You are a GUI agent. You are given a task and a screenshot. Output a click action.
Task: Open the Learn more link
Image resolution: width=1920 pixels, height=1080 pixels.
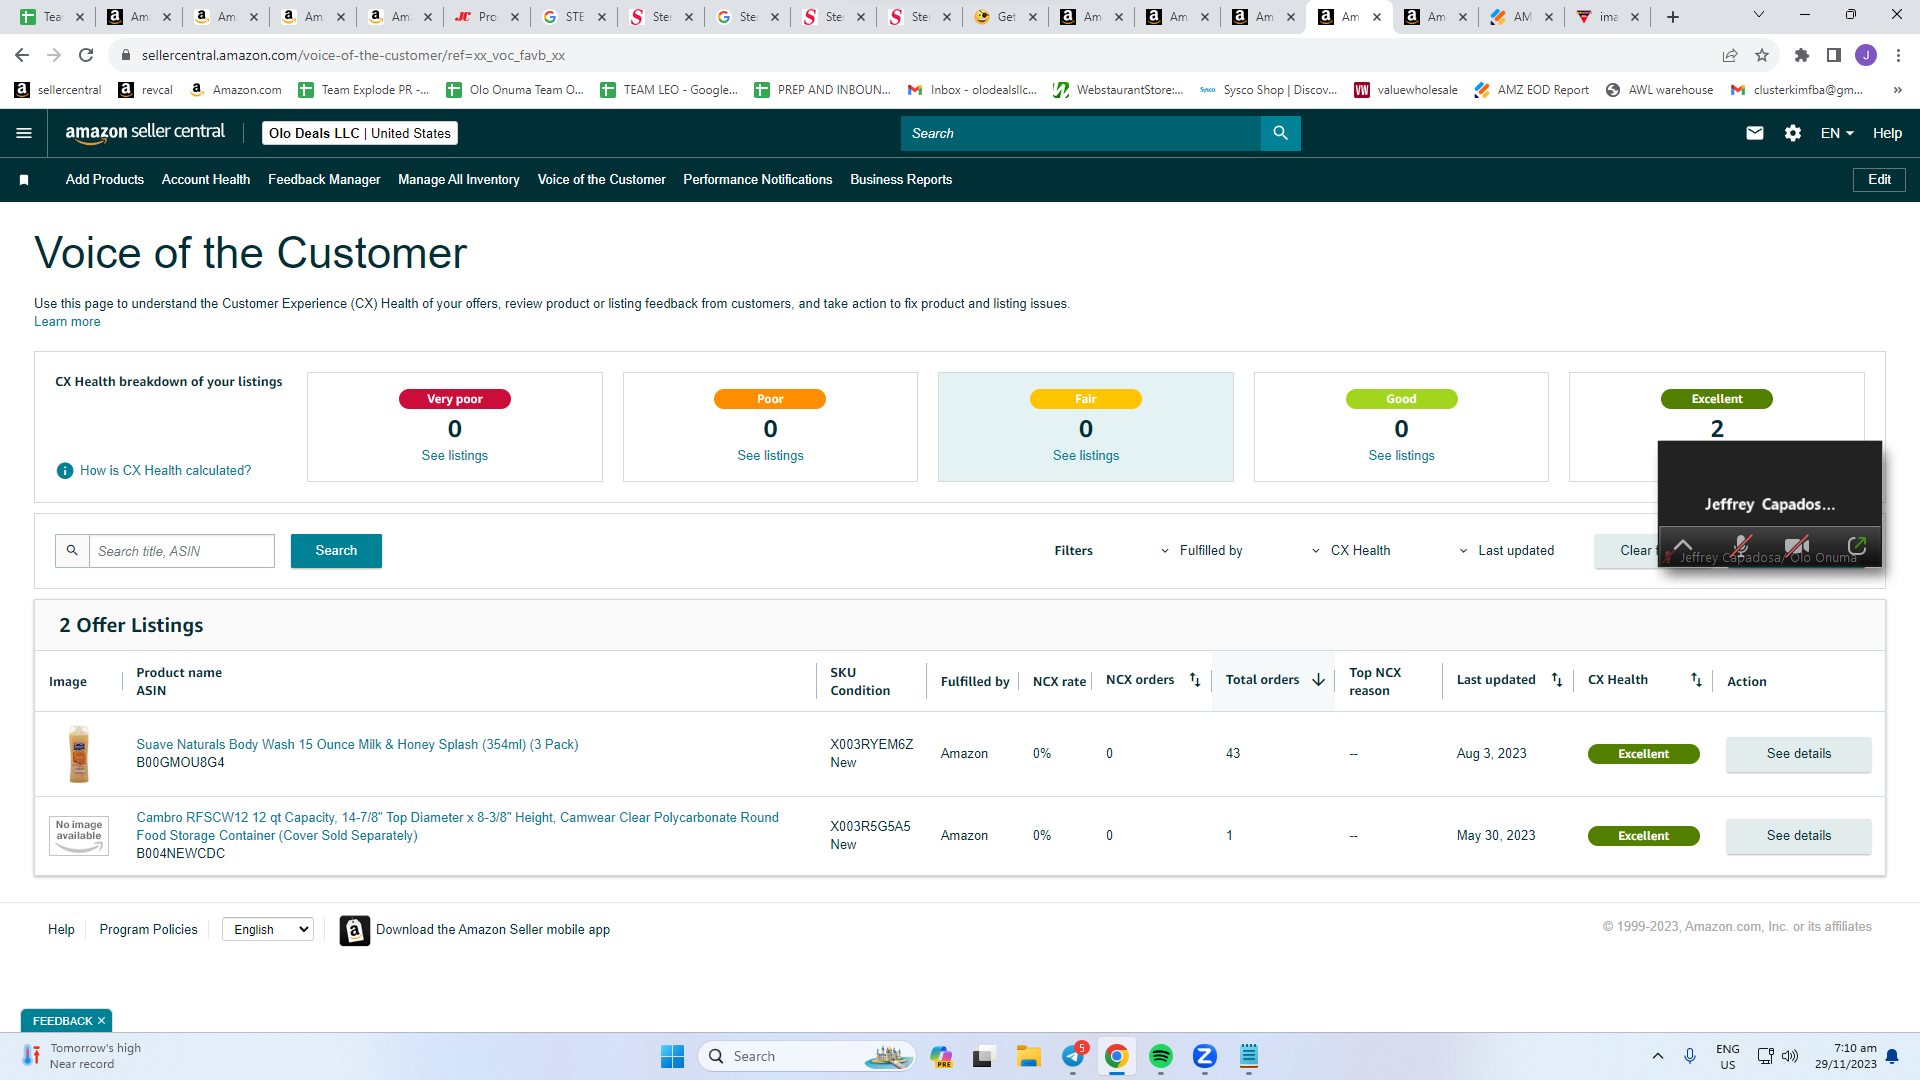[x=67, y=322]
